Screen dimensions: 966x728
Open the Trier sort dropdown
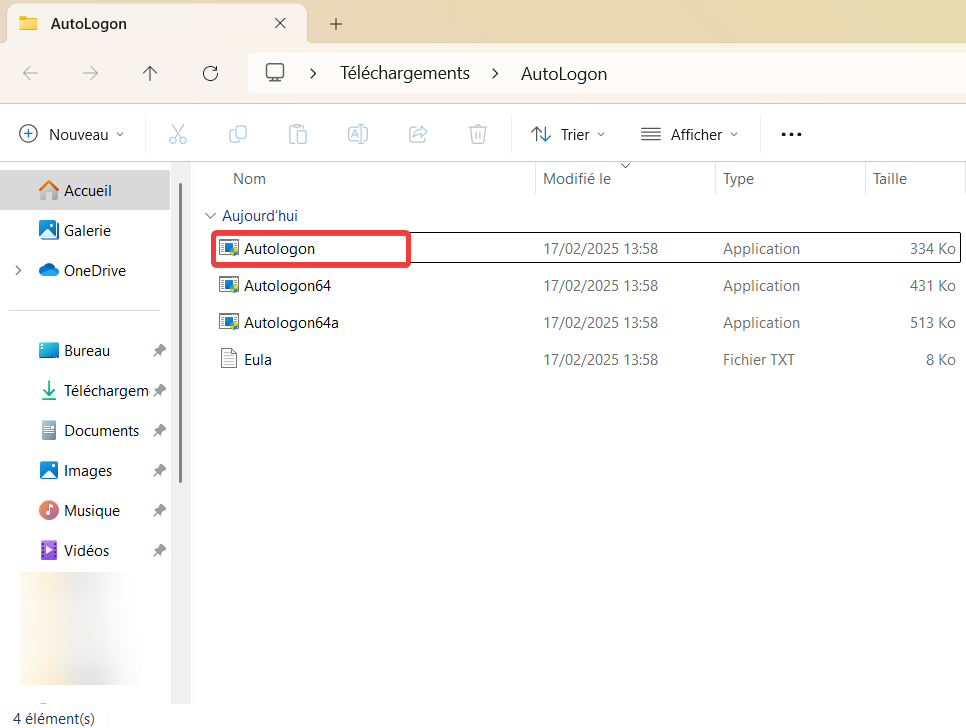(568, 134)
